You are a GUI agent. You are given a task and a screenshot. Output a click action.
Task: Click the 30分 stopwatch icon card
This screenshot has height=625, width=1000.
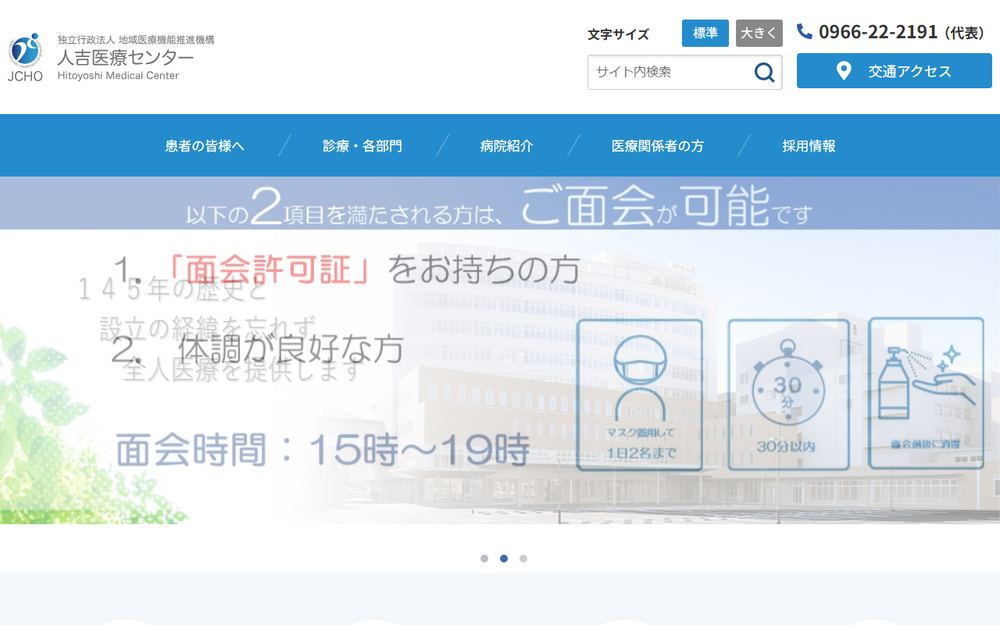click(788, 395)
